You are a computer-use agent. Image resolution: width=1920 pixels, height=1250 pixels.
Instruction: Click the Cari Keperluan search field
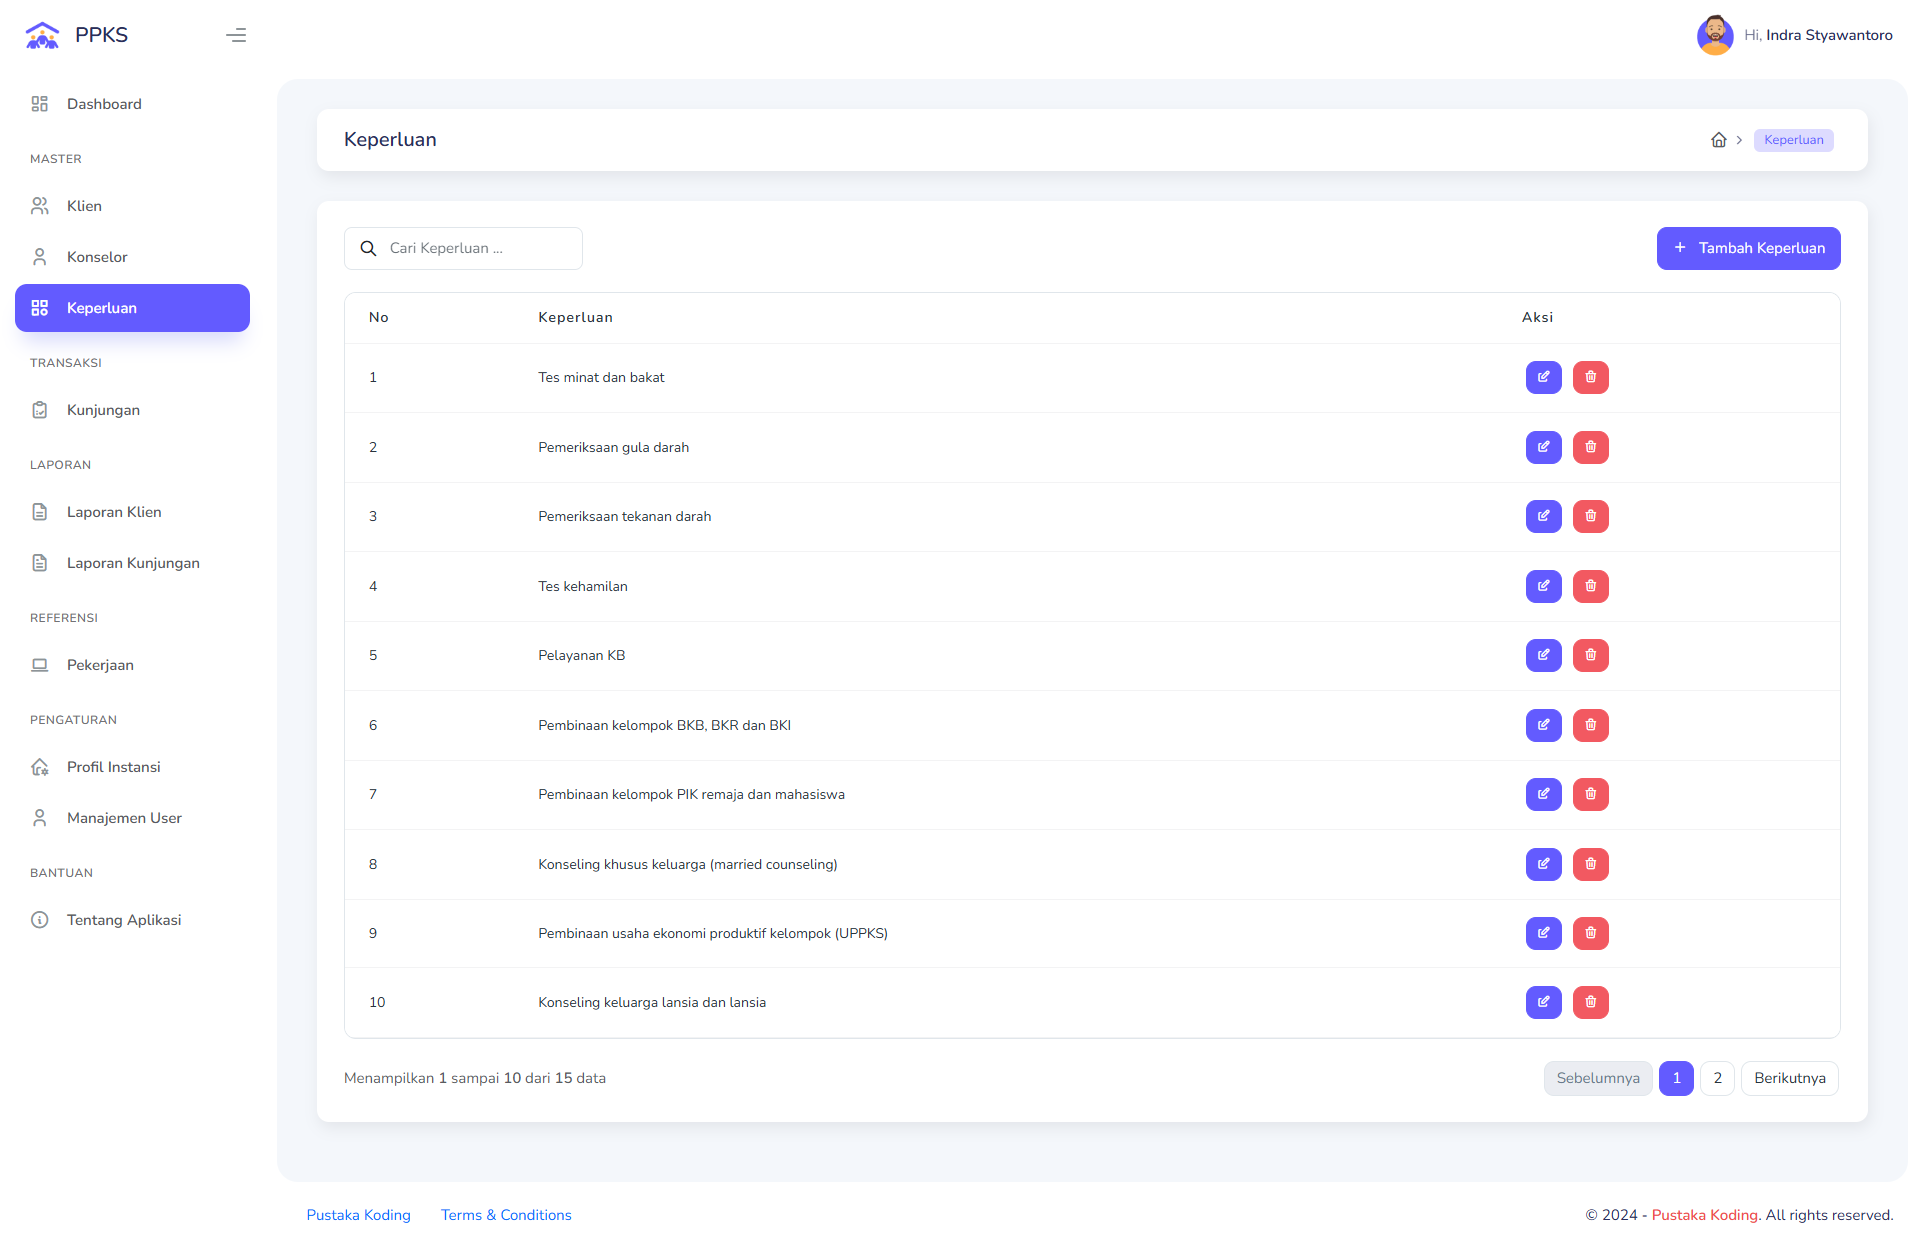coord(463,248)
